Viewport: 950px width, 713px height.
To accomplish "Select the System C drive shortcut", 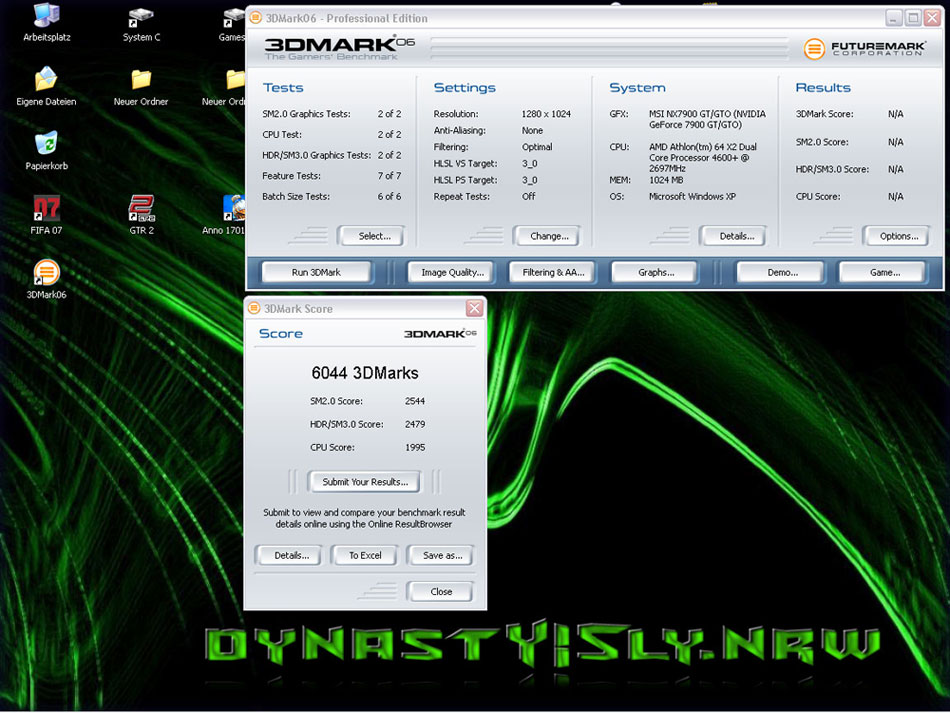I will tap(141, 23).
